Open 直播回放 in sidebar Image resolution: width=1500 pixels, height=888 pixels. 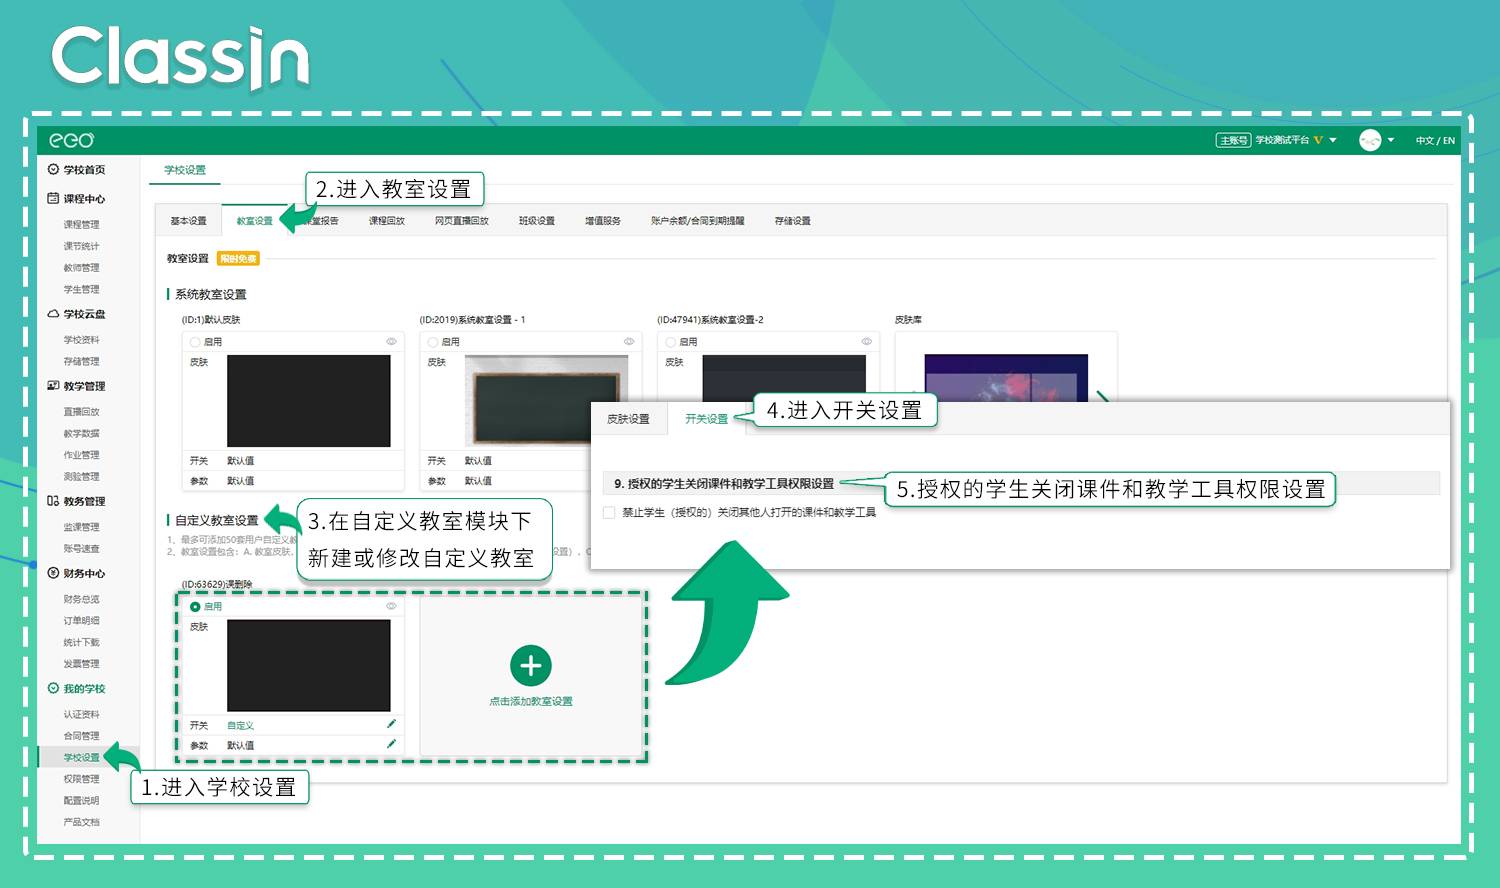click(x=82, y=412)
